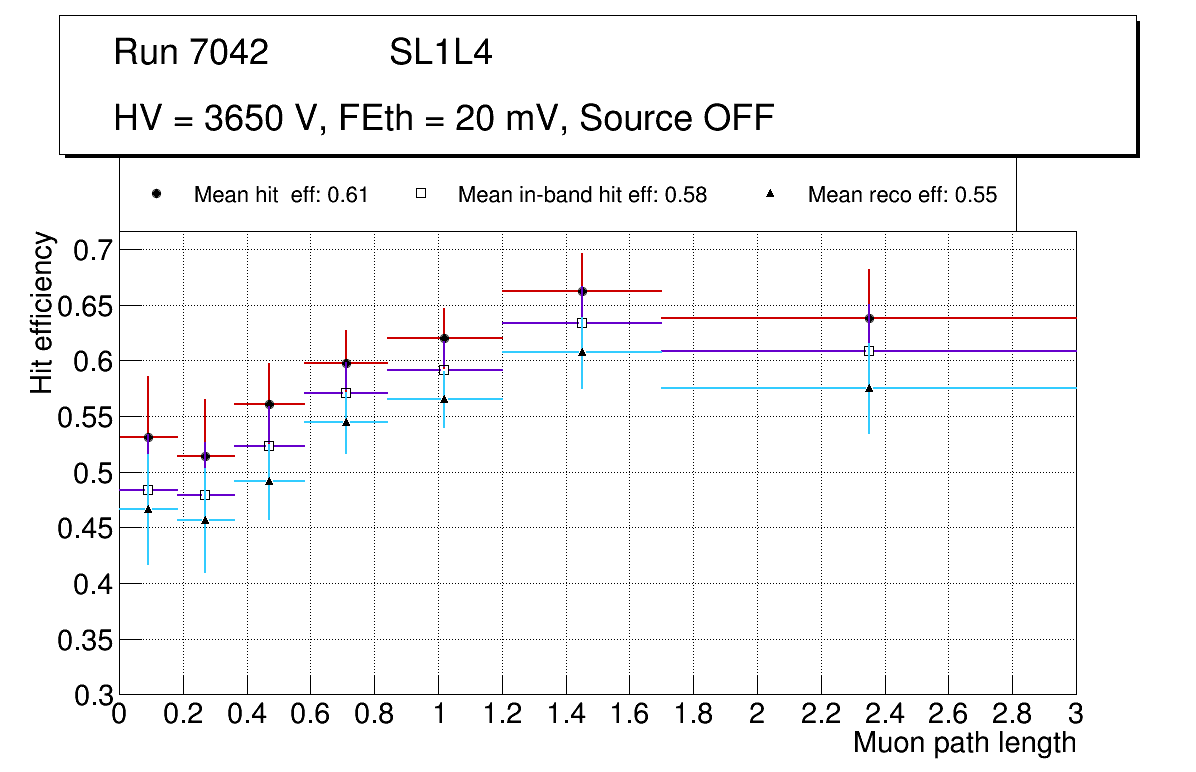Click the open square legend marker
This screenshot has width=1196, height=772.
click(x=421, y=194)
